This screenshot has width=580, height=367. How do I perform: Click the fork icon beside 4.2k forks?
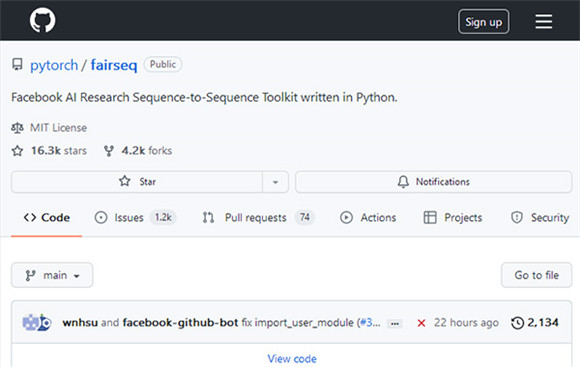click(109, 151)
